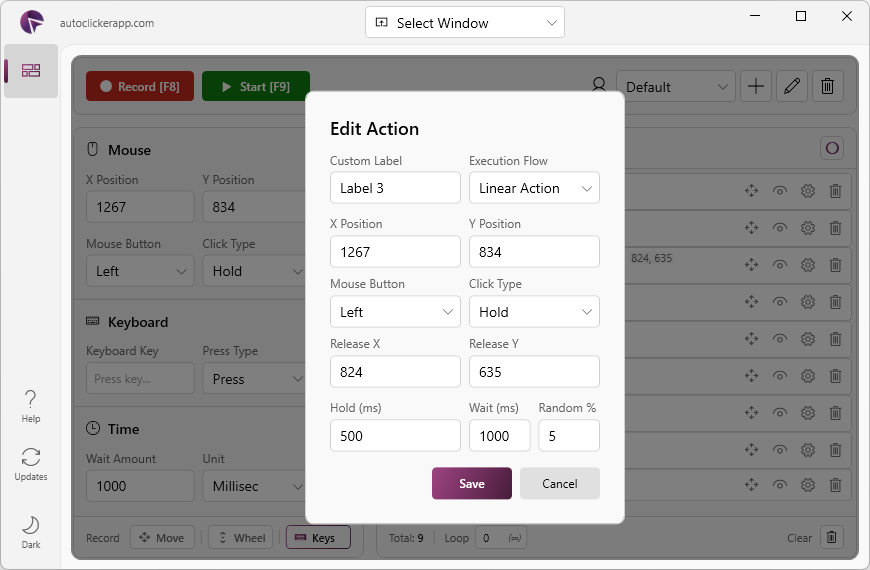Open the dashboard view in the sidebar
This screenshot has width=870, height=570.
pyautogui.click(x=31, y=70)
